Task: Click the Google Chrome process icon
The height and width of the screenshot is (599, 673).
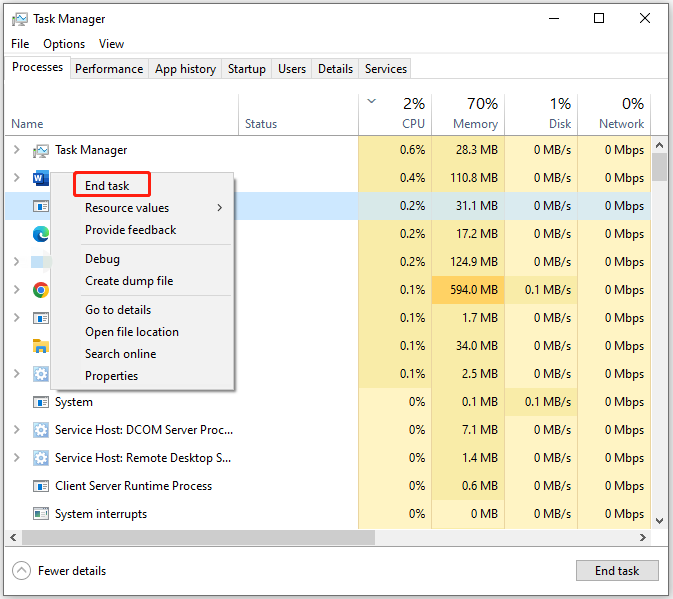Action: (41, 290)
